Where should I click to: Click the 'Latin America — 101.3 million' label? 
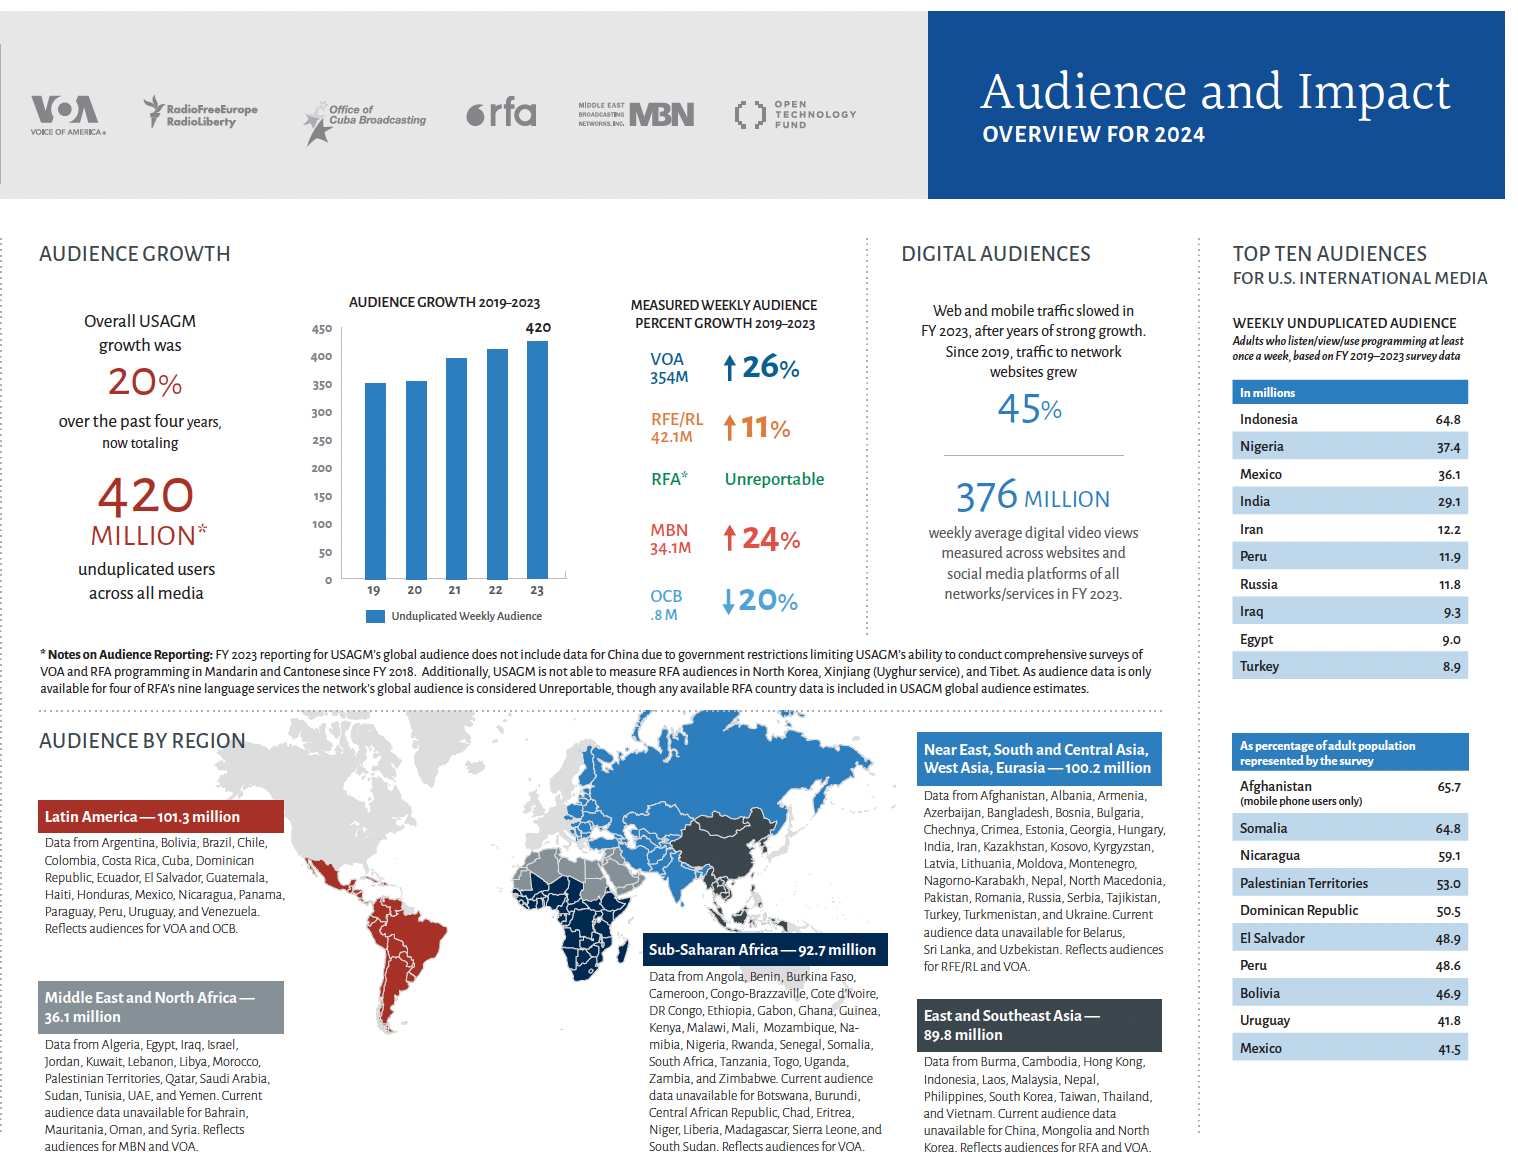[x=161, y=816]
